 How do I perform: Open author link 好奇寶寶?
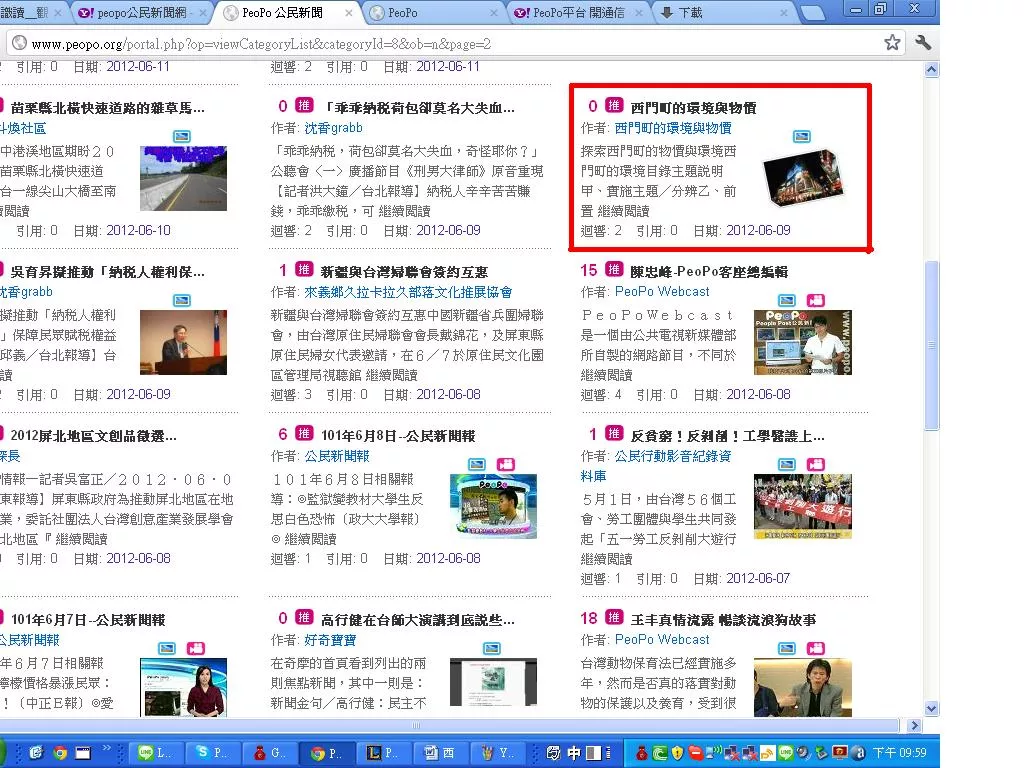pyautogui.click(x=330, y=640)
